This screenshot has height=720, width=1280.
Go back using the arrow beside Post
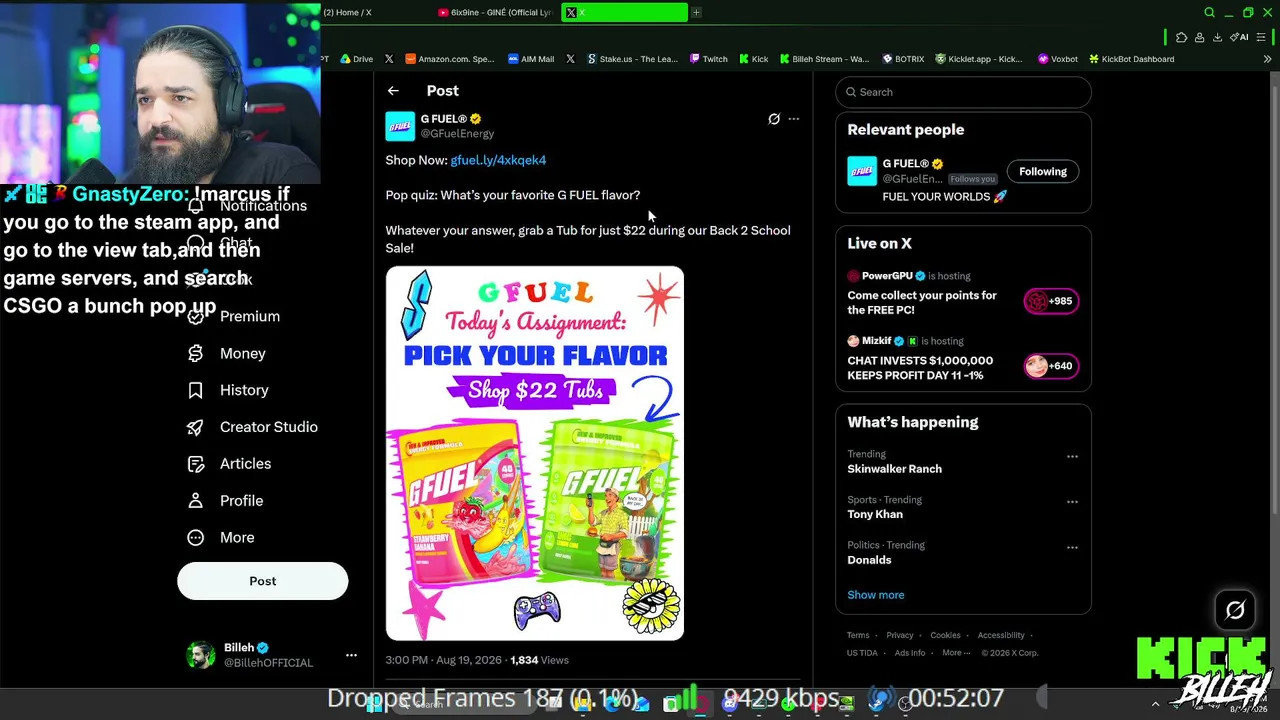tap(393, 91)
